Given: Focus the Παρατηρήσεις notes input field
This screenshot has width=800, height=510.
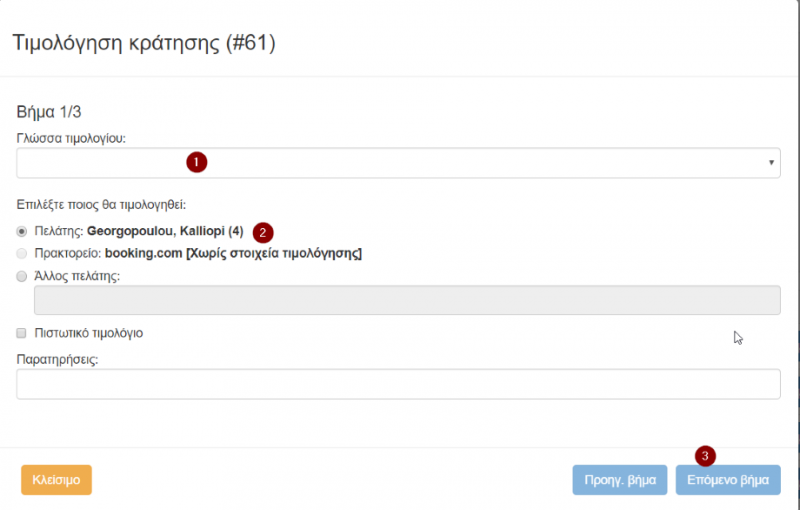Looking at the screenshot, I should pyautogui.click(x=398, y=384).
